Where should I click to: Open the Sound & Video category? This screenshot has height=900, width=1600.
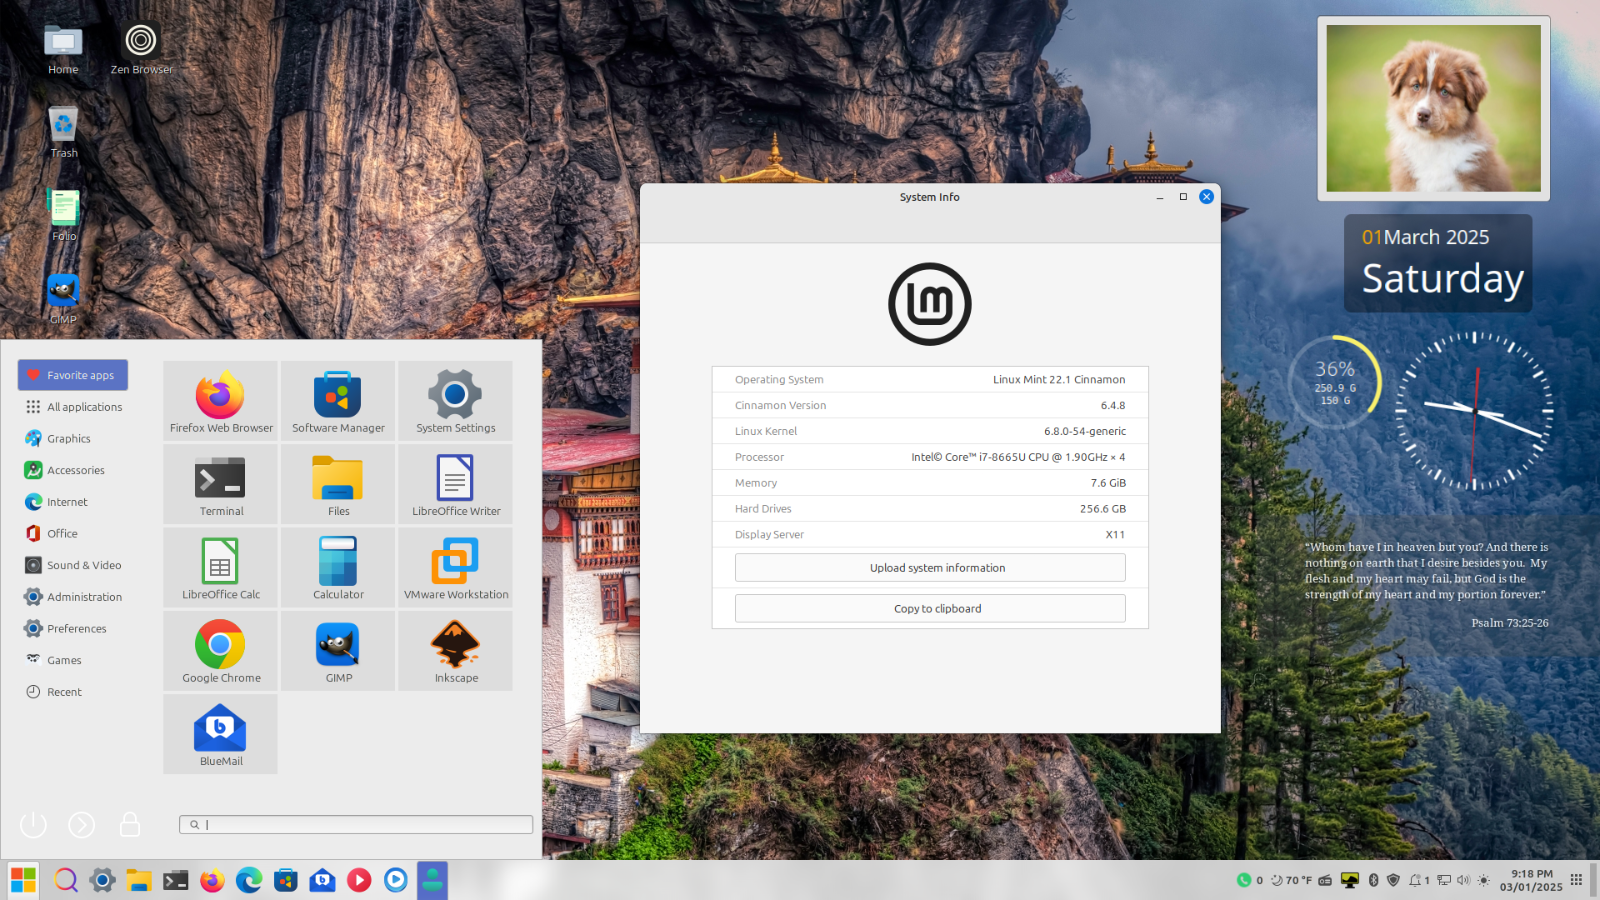[x=73, y=565]
